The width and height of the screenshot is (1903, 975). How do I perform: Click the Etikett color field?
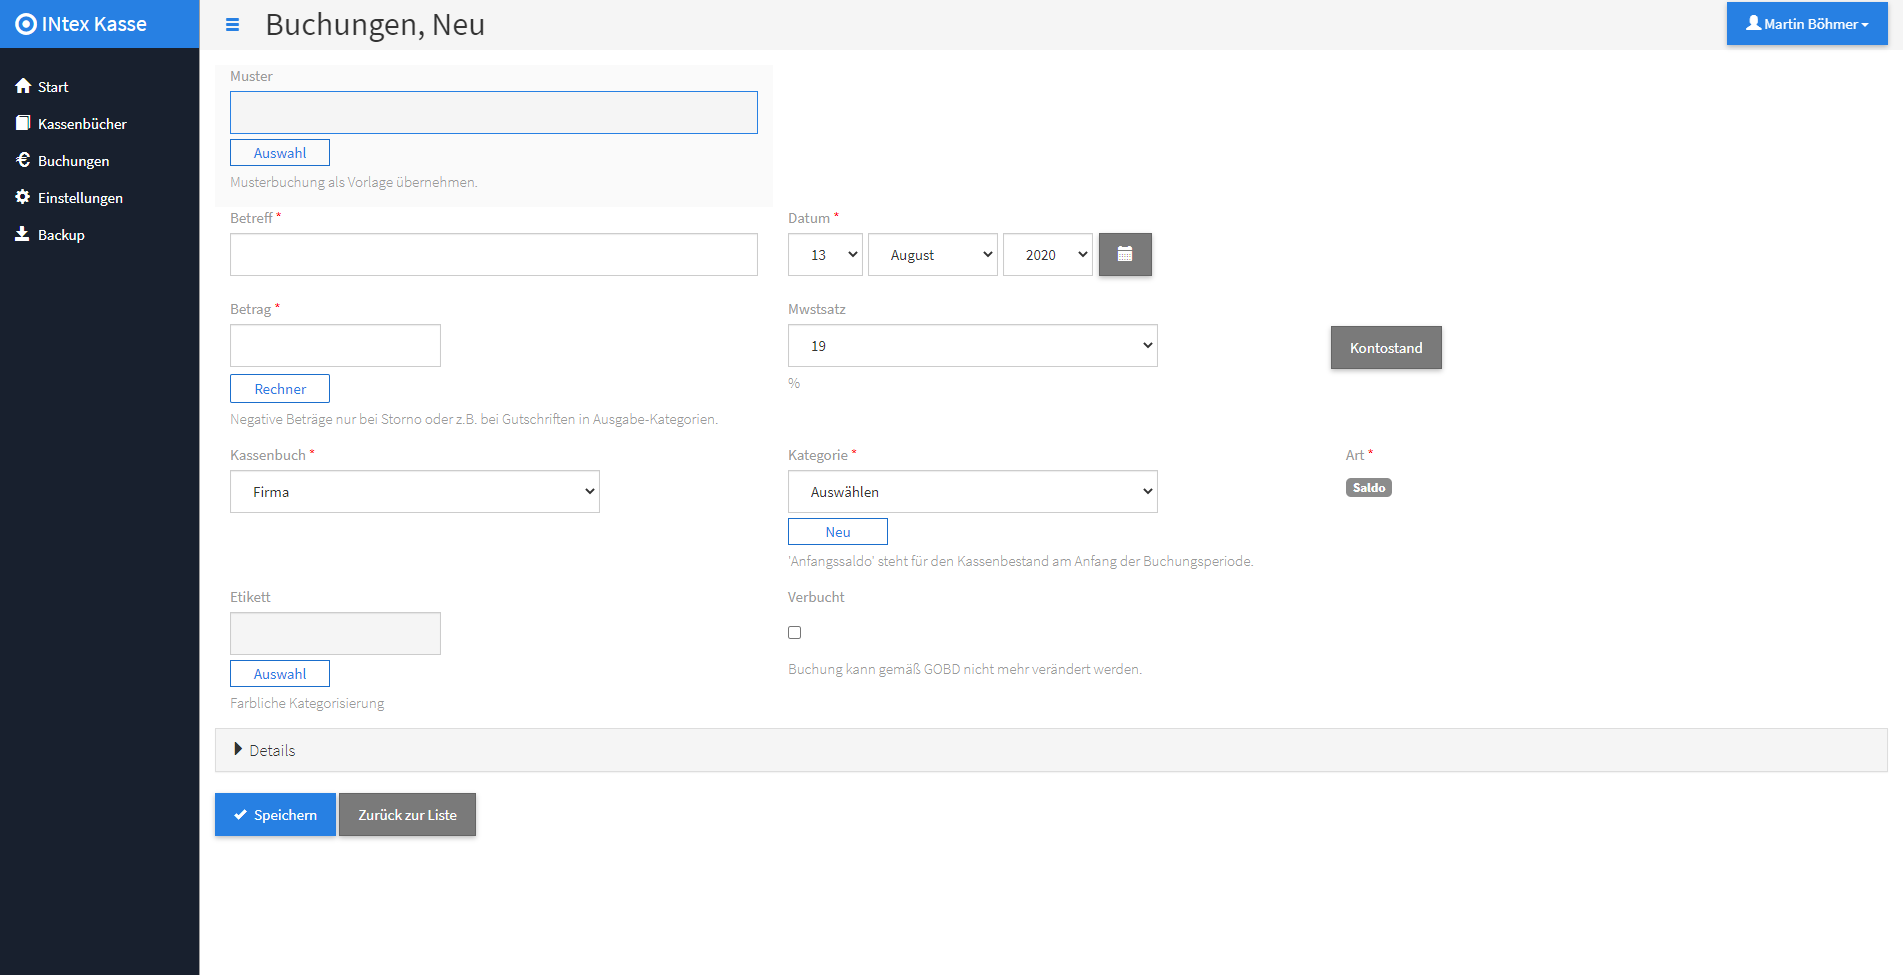(335, 634)
